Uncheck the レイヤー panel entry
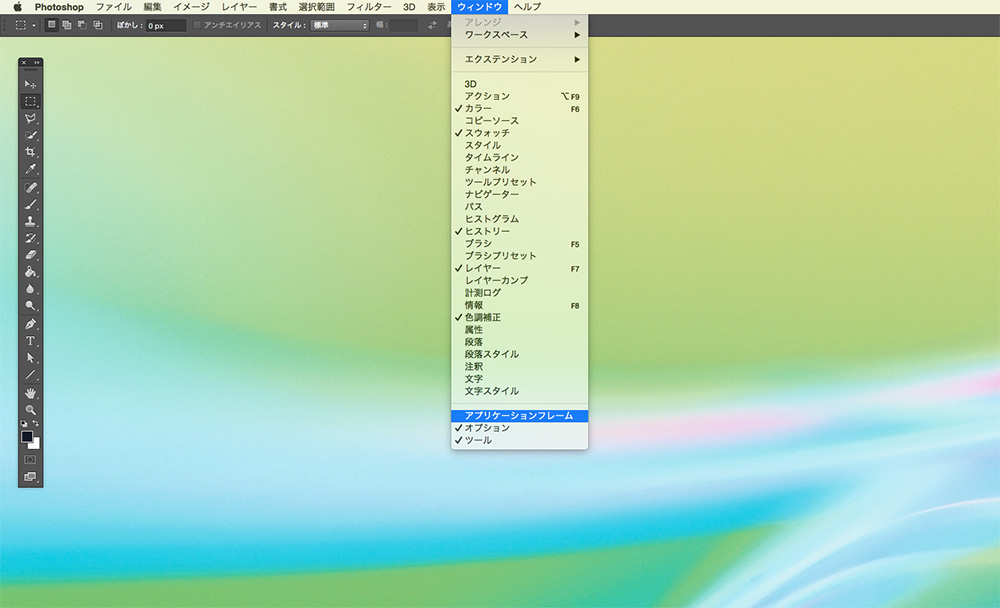Screen dimensions: 1000x608 (x=519, y=268)
